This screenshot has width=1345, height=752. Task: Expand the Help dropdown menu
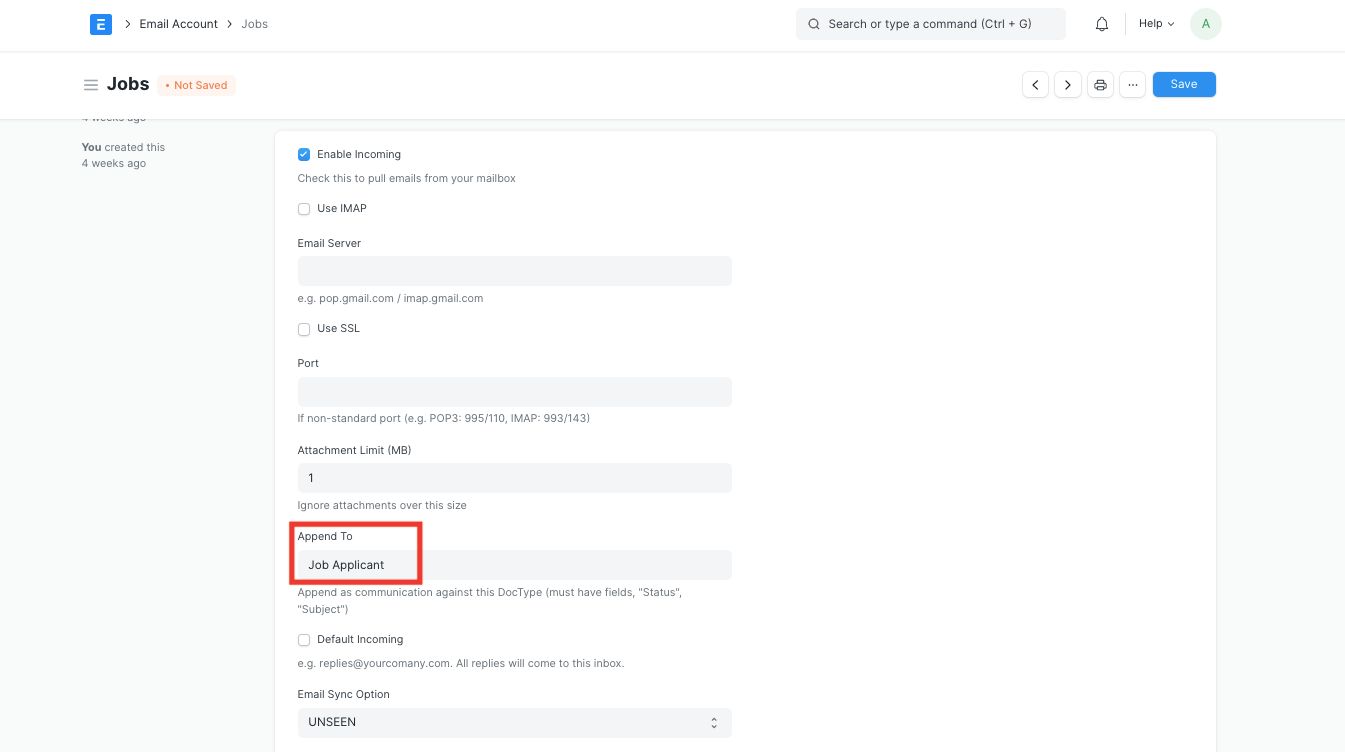point(1156,24)
